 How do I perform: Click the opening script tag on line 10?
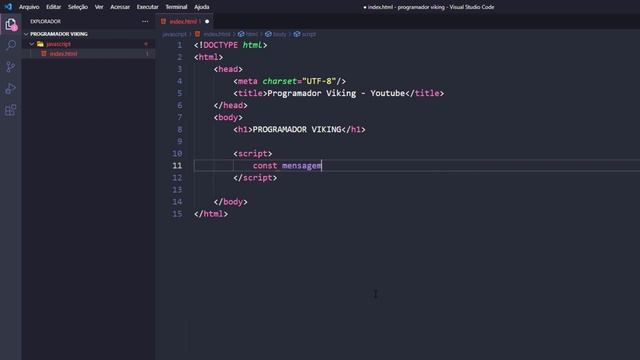[x=253, y=153]
